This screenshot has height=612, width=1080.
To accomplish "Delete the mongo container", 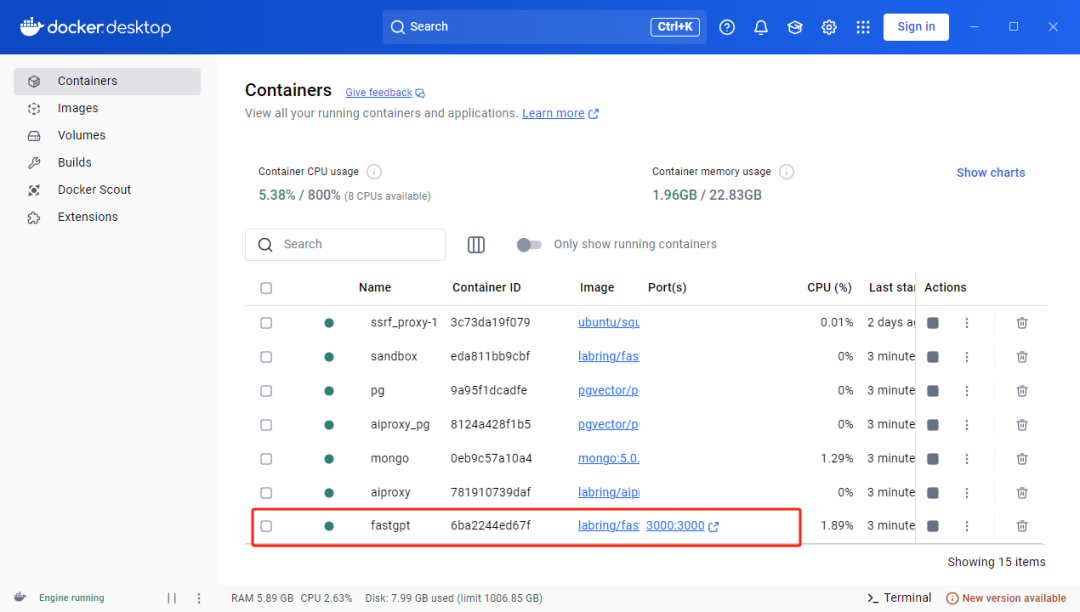I will pos(1022,458).
